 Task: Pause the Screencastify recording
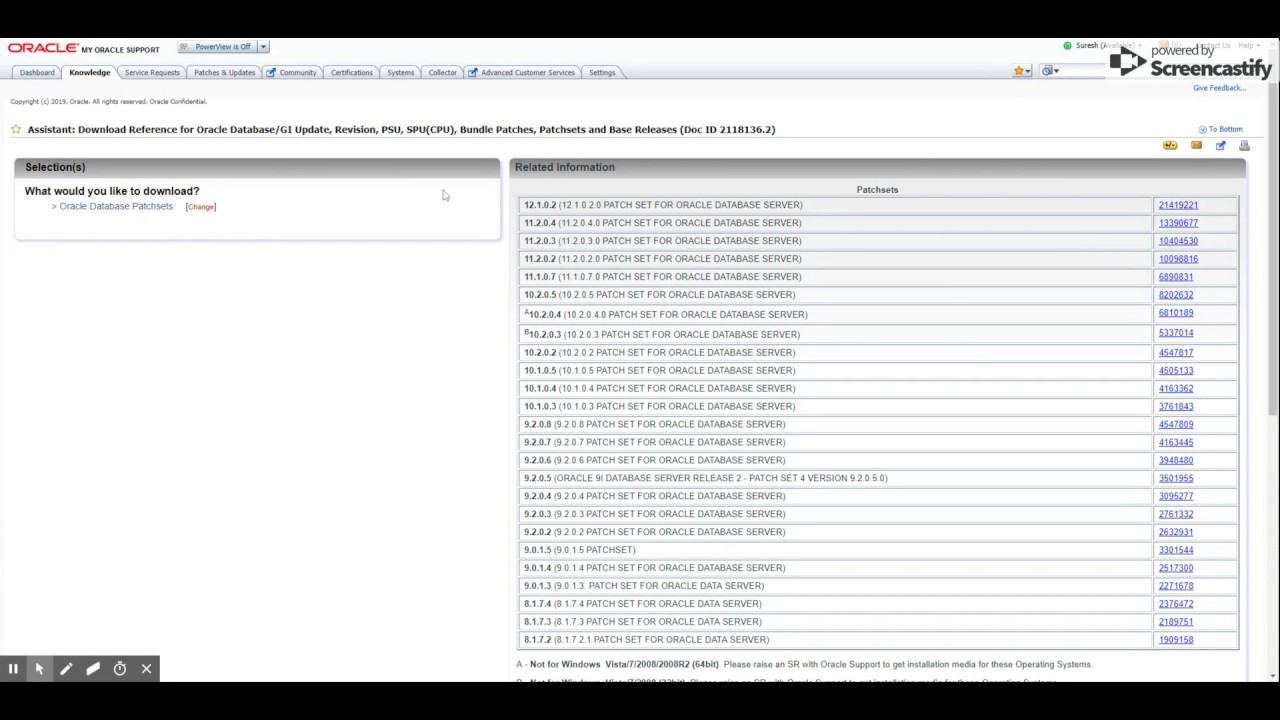pyautogui.click(x=13, y=669)
